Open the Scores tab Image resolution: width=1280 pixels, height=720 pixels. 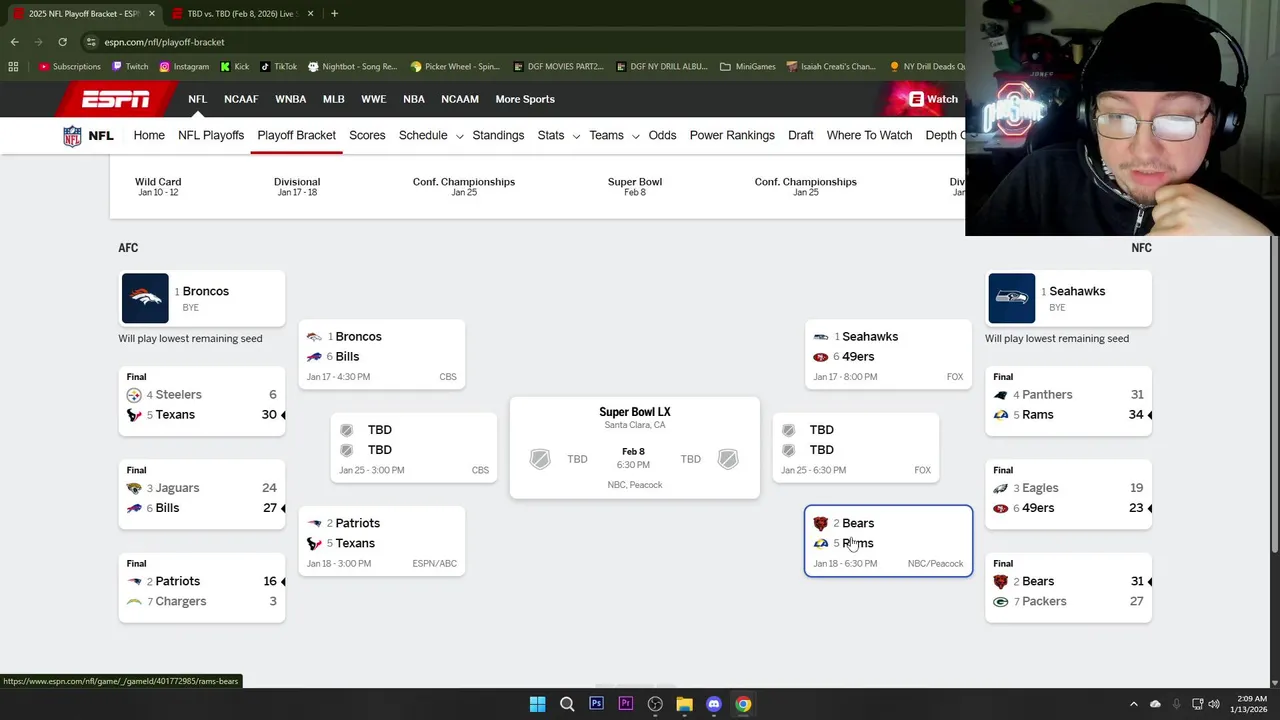(x=367, y=135)
